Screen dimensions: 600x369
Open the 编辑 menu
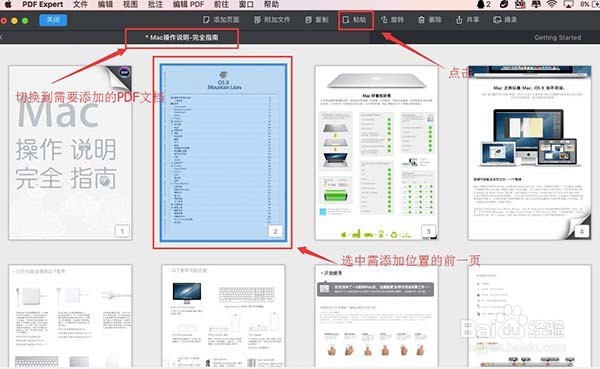(105, 4)
